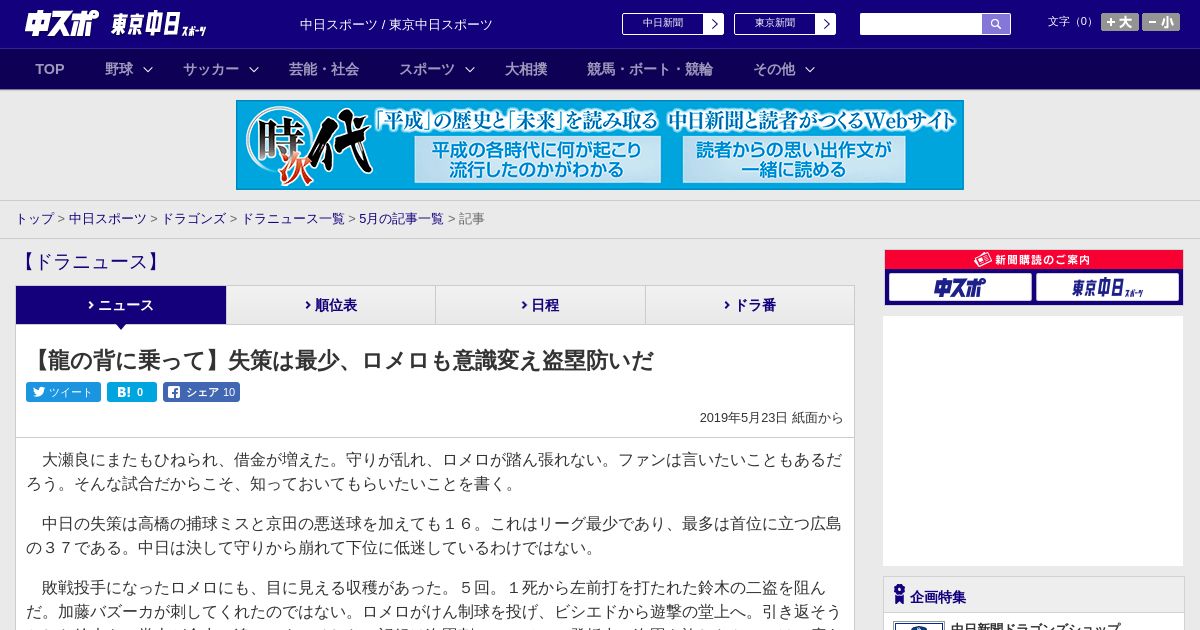
Task: Click the 東京中日スポーツ logo in header
Action: [159, 24]
